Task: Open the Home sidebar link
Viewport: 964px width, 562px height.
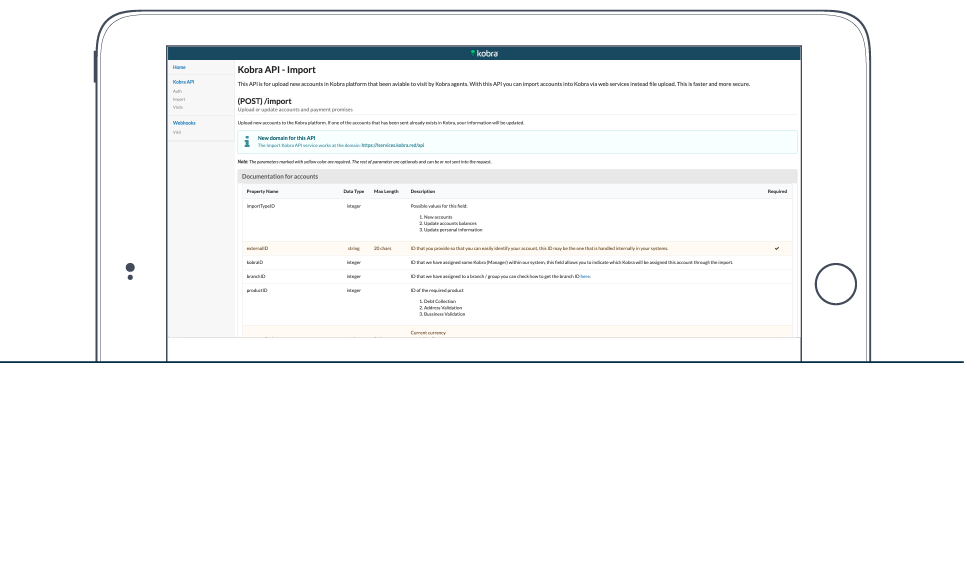Action: coord(178,67)
